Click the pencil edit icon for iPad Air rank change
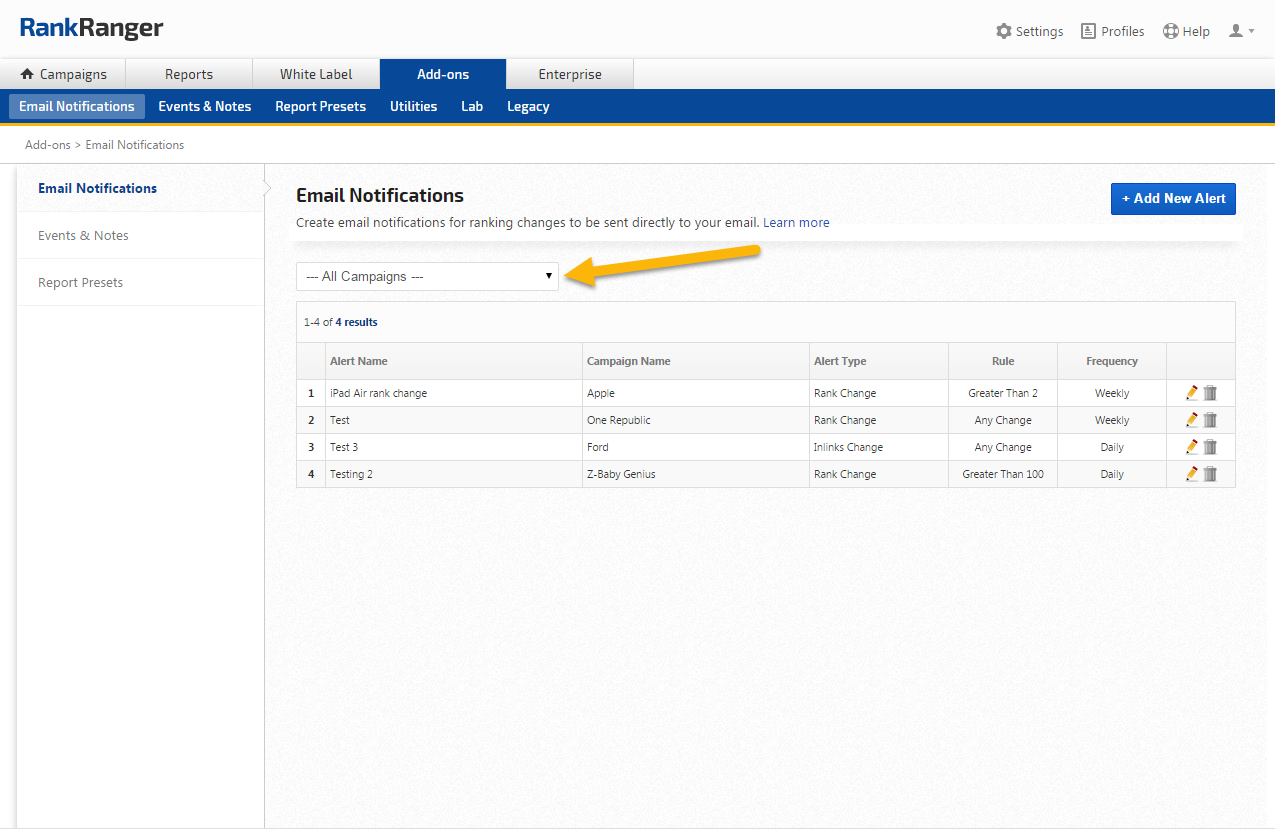This screenshot has width=1275, height=829. point(1191,393)
